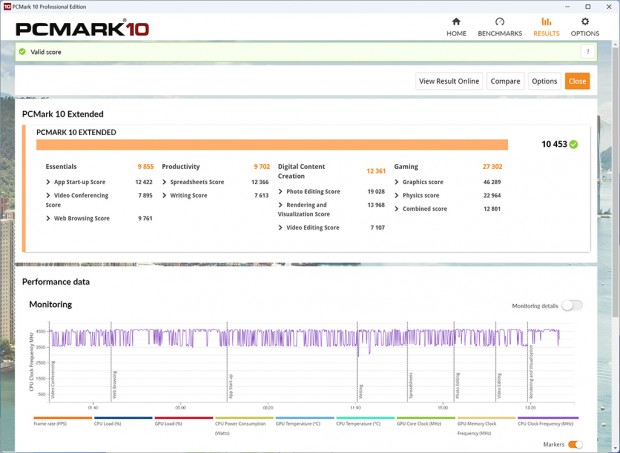Close the result with orange Close button
Screen dimensions: 620x453
[x=577, y=81]
